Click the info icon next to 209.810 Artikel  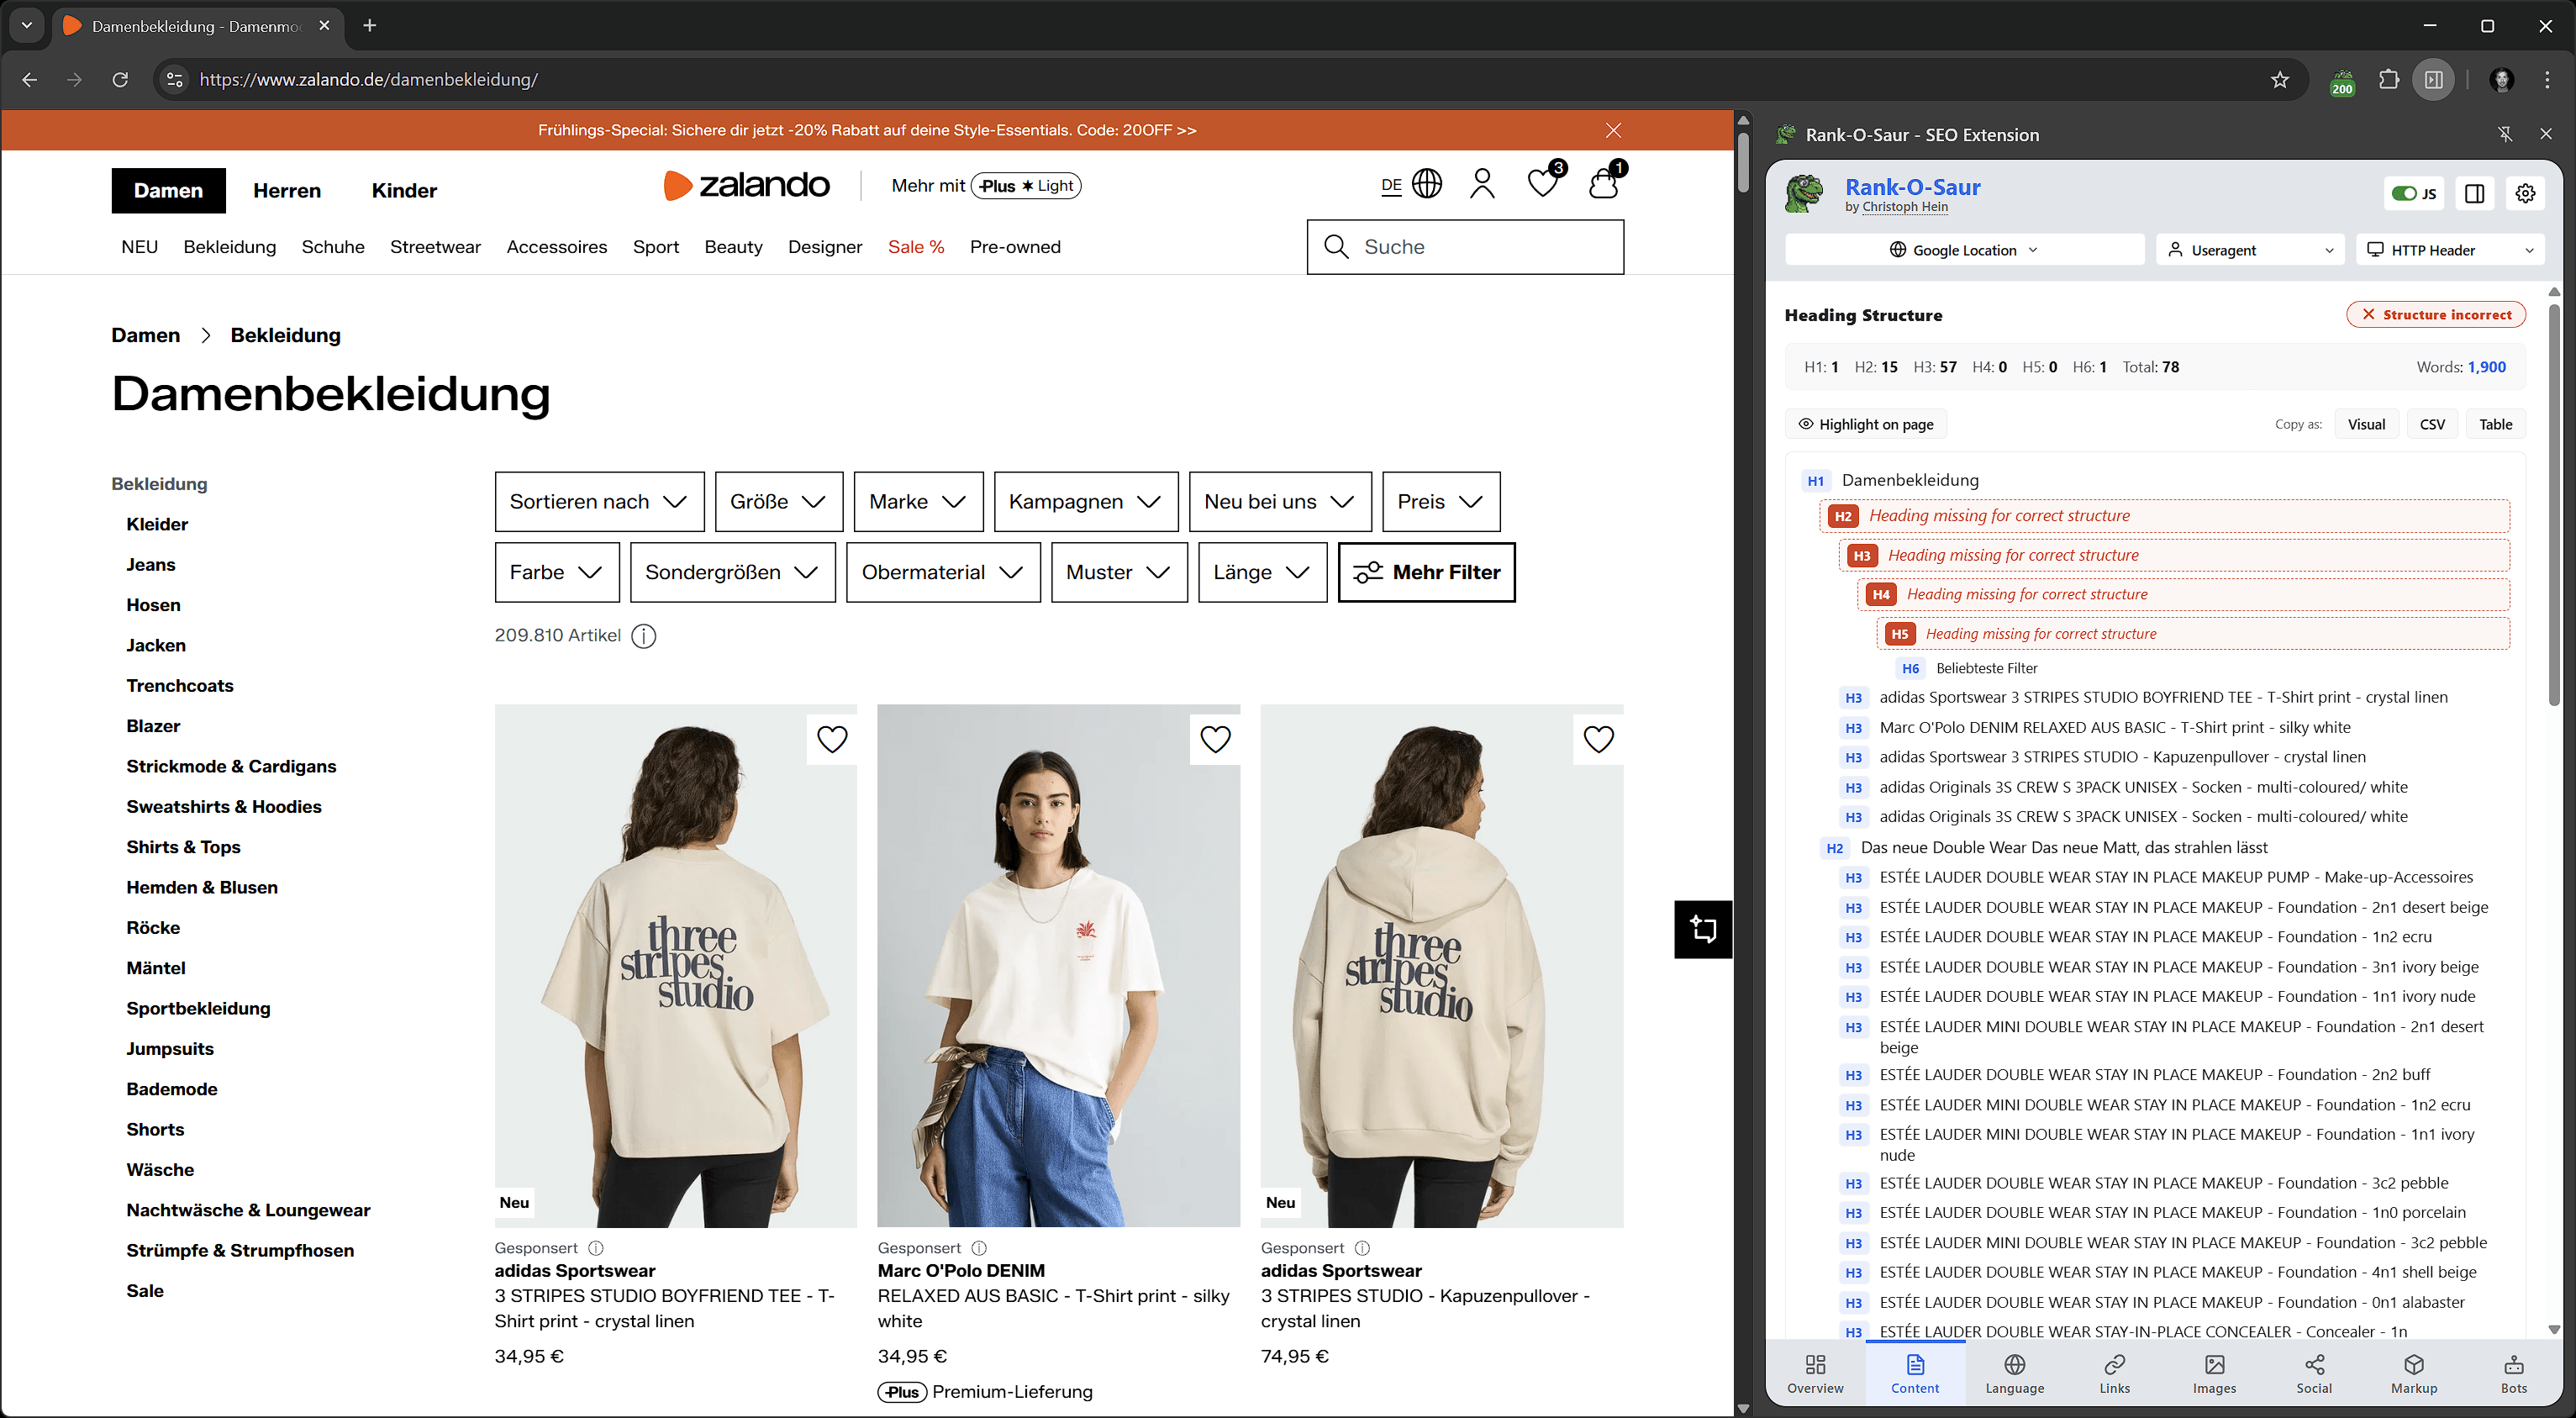click(x=644, y=636)
